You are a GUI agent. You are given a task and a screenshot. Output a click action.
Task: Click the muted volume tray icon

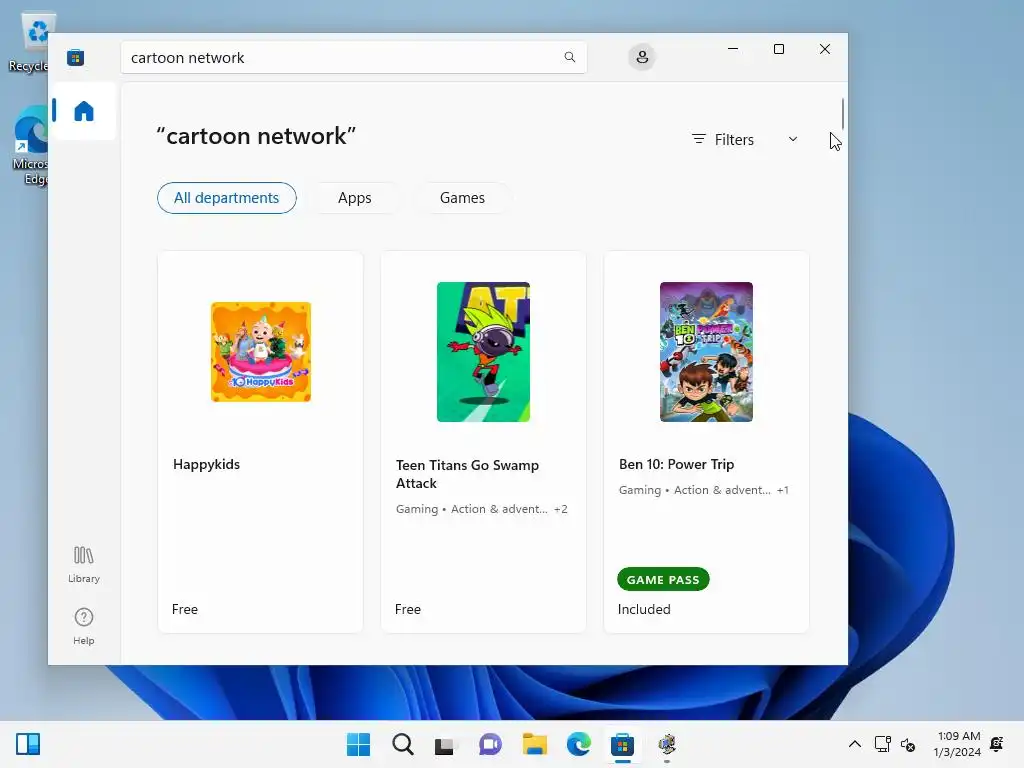click(908, 744)
